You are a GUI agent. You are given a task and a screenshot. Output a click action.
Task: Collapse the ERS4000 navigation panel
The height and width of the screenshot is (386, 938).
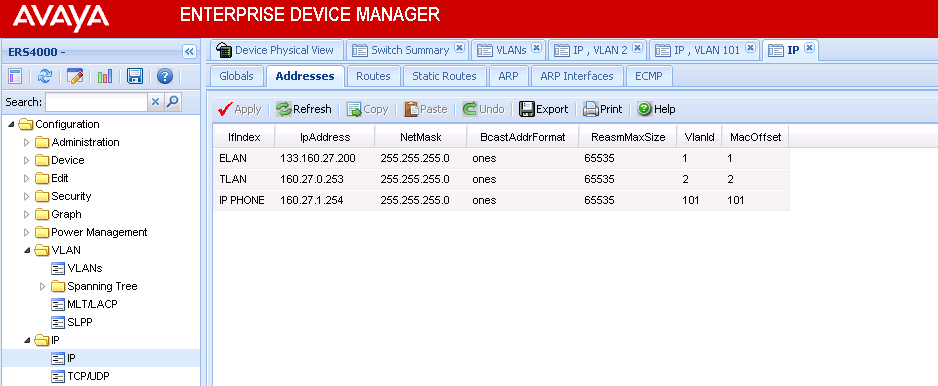189,51
